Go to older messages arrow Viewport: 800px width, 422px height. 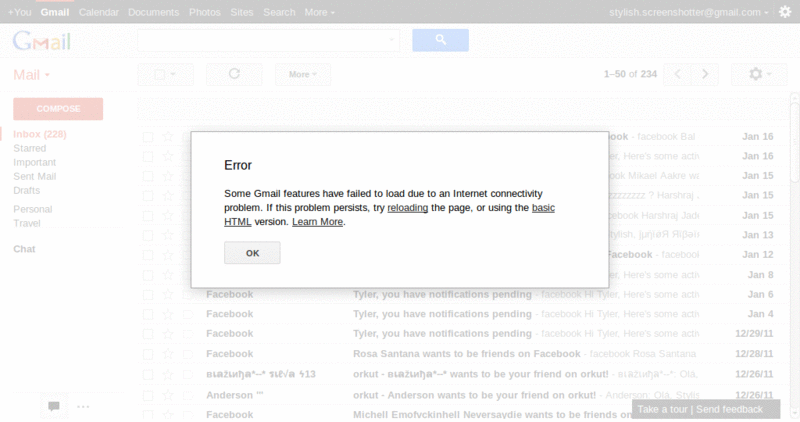pos(705,74)
